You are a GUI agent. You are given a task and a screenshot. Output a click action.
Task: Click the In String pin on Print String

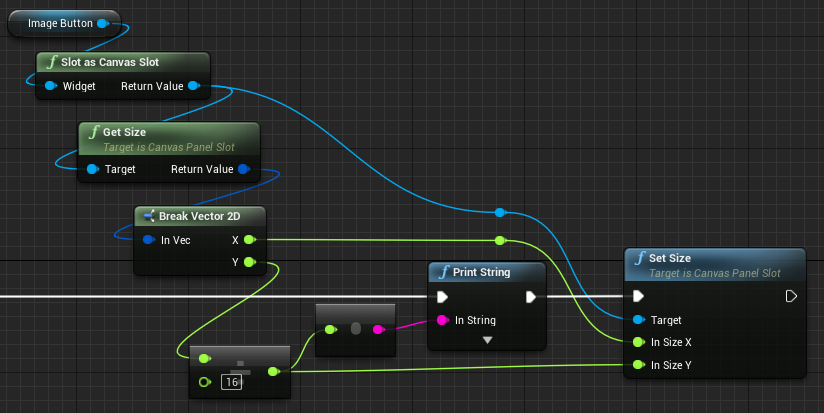tap(443, 320)
